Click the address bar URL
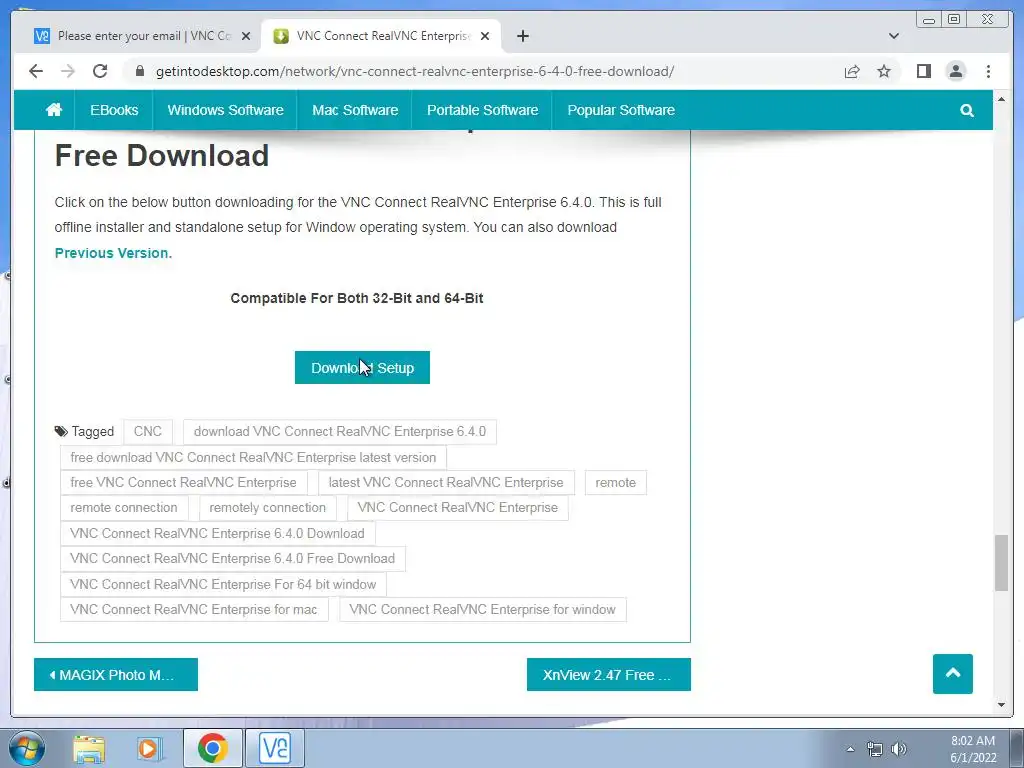The width and height of the screenshot is (1024, 768). pyautogui.click(x=415, y=71)
